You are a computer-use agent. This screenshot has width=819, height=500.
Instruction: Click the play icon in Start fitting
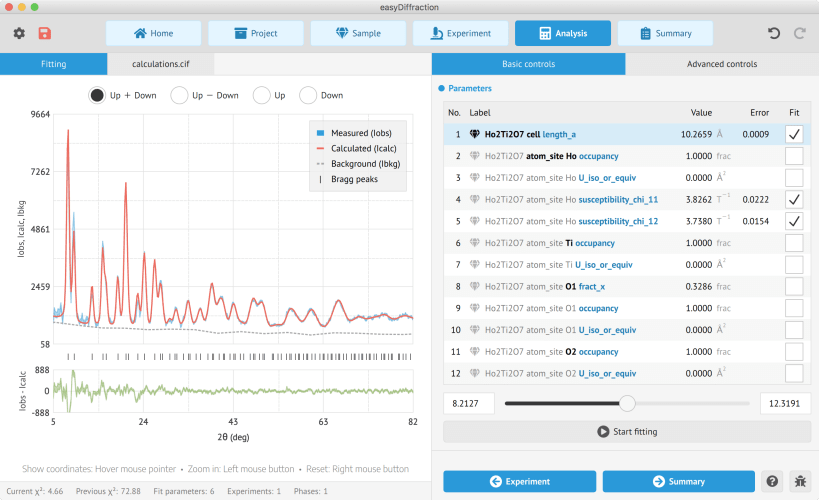pos(603,432)
